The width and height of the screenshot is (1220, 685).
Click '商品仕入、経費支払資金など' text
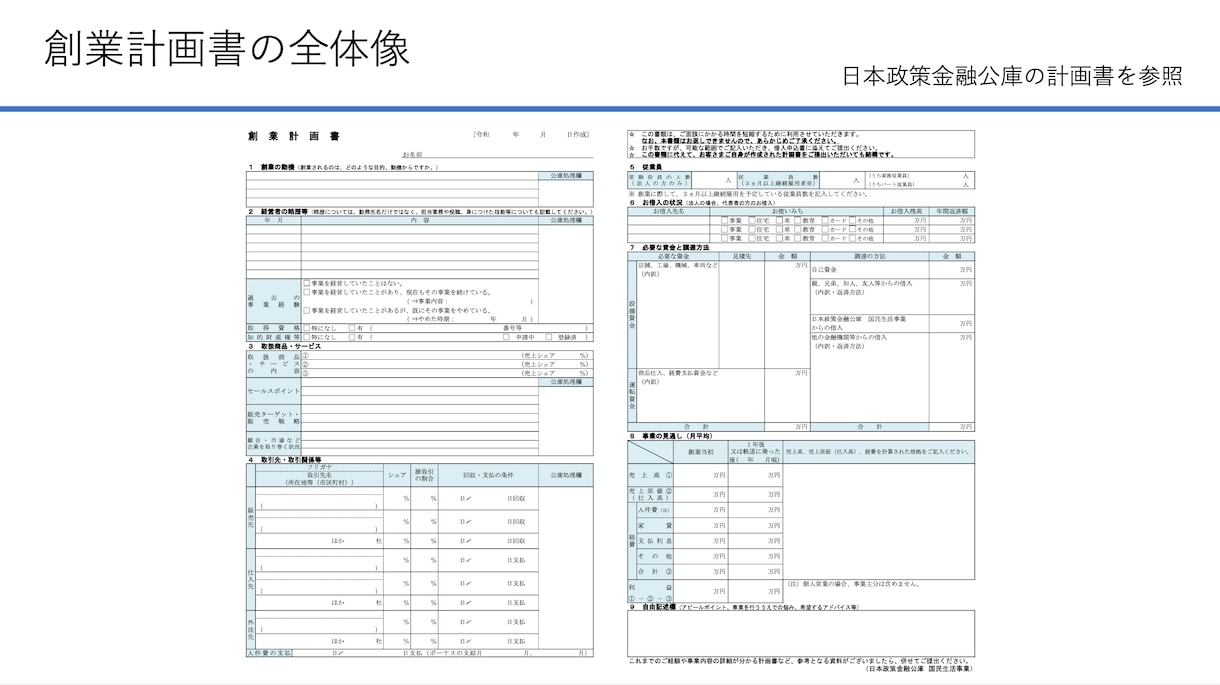point(678,373)
